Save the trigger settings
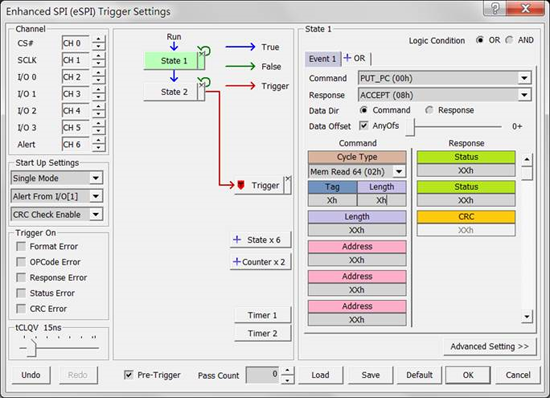 370,375
